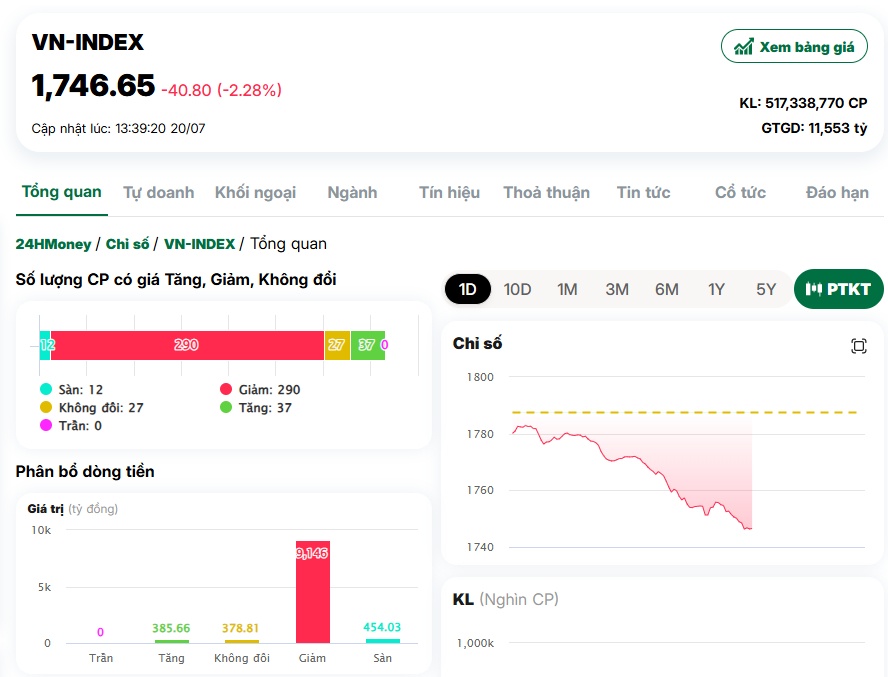Go to Chỉ số breadcrumb link
Screen dimensions: 888x677
click(x=127, y=244)
